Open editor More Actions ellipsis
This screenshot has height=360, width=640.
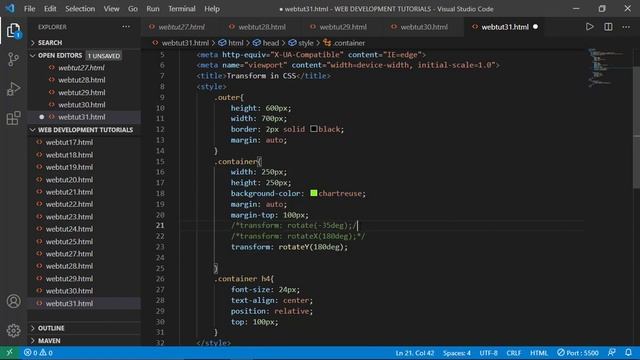pyautogui.click(x=626, y=27)
